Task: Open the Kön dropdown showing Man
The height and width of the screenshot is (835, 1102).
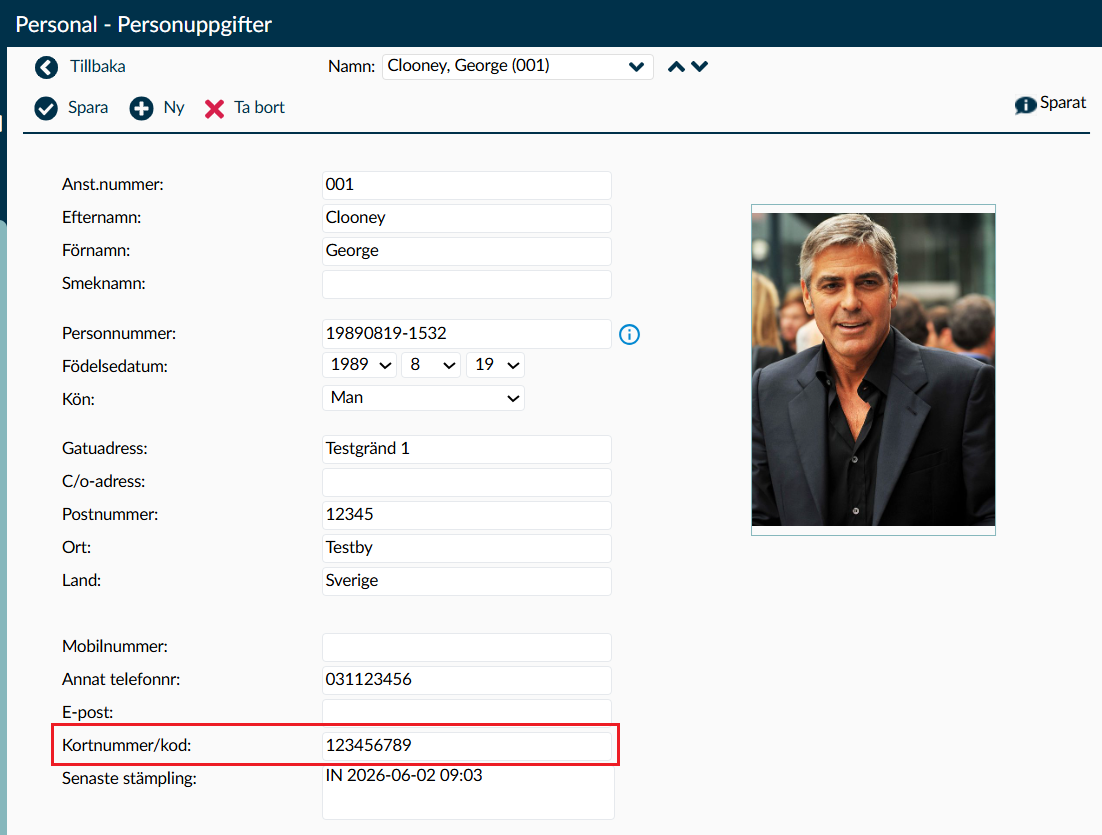Action: 423,398
